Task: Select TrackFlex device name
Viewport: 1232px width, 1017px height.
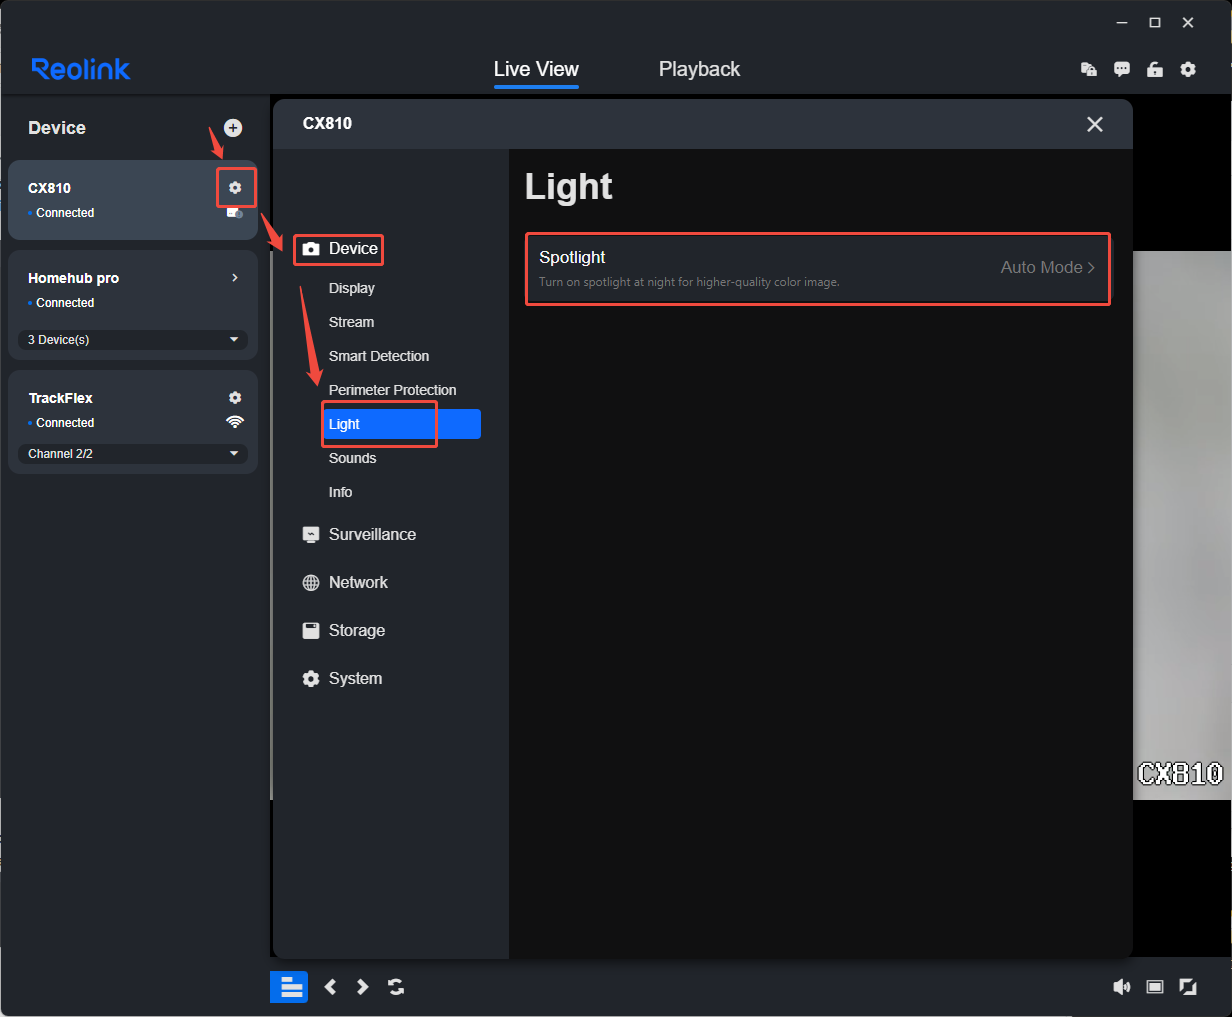Action: click(61, 398)
